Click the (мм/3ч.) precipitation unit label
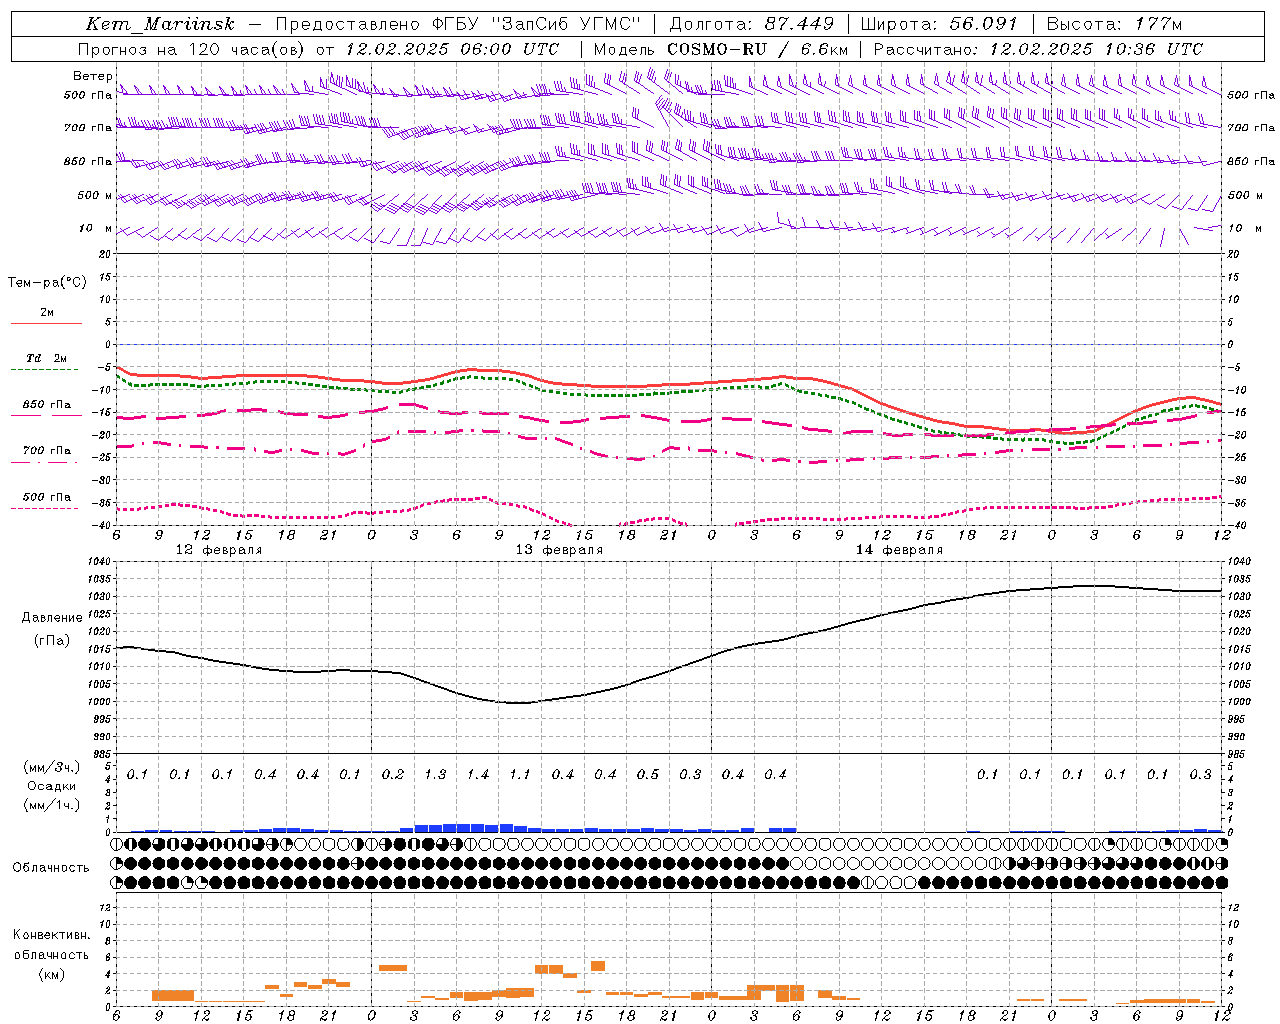This screenshot has width=1280, height=1024. 52,767
